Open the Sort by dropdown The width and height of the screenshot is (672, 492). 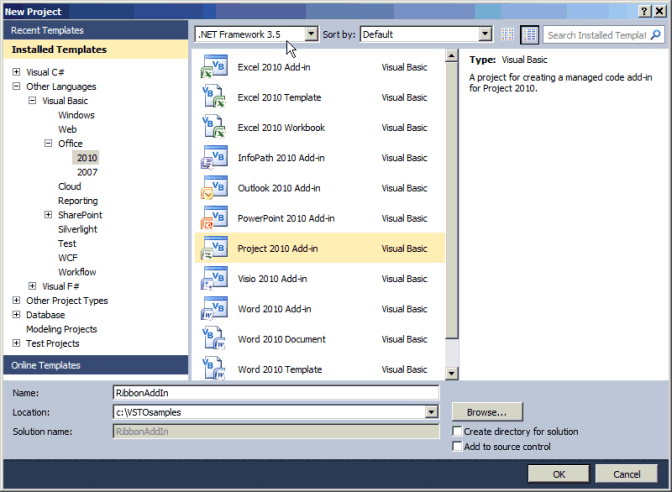(485, 34)
